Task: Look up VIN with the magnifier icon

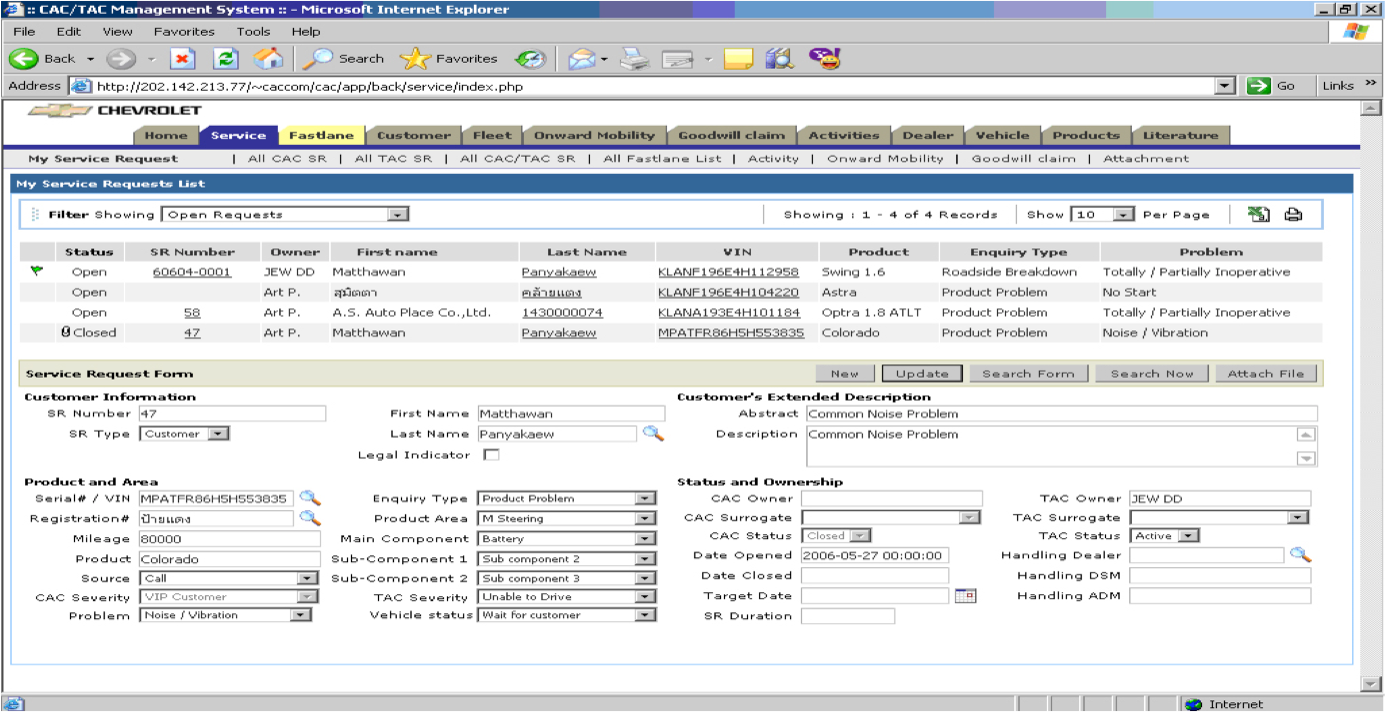Action: click(310, 498)
